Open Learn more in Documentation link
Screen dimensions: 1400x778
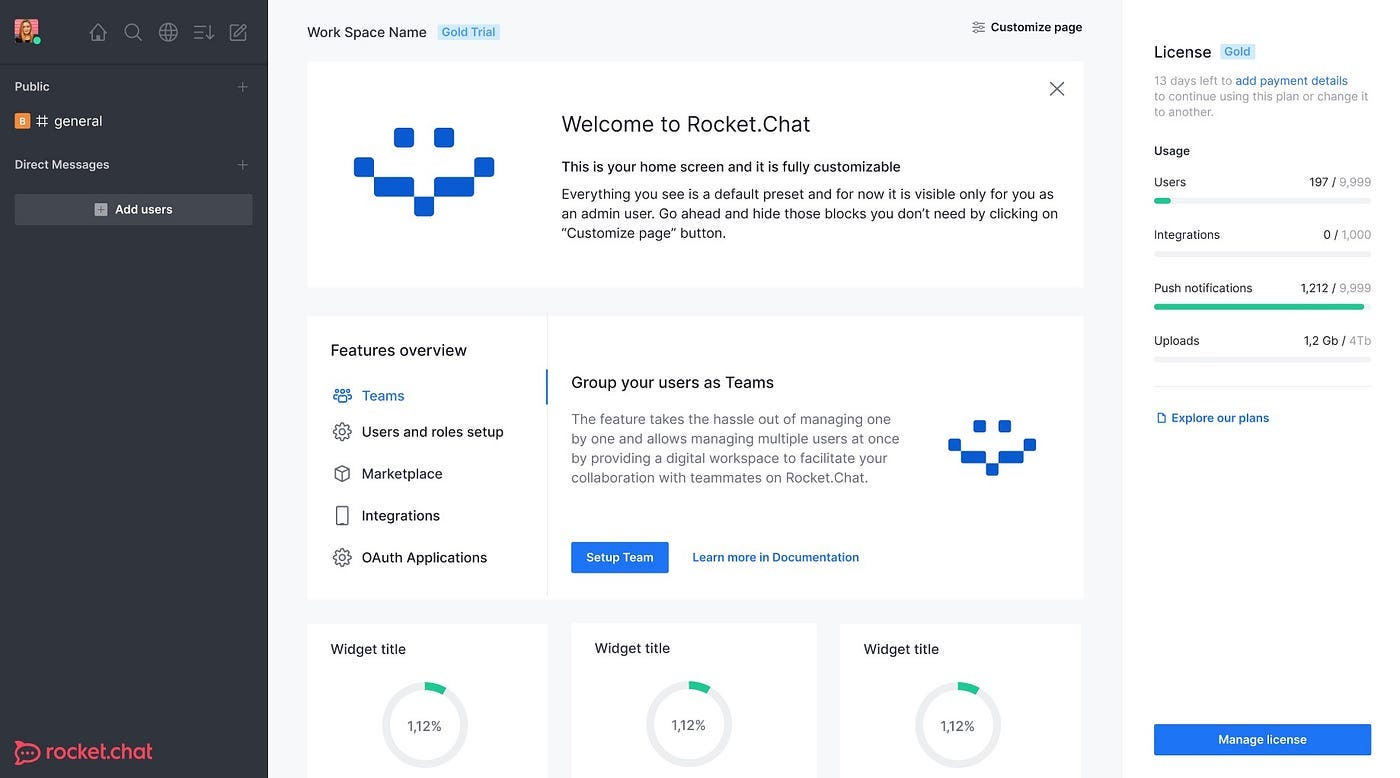point(775,558)
